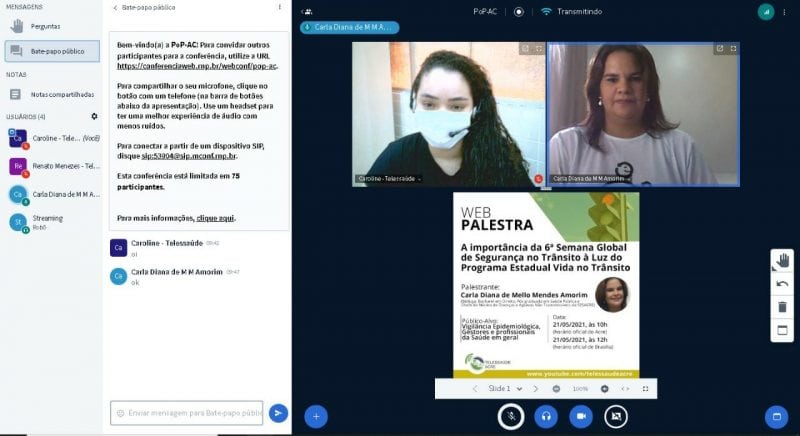Click the raise hand tool icon
800x436 pixels.
[782, 260]
